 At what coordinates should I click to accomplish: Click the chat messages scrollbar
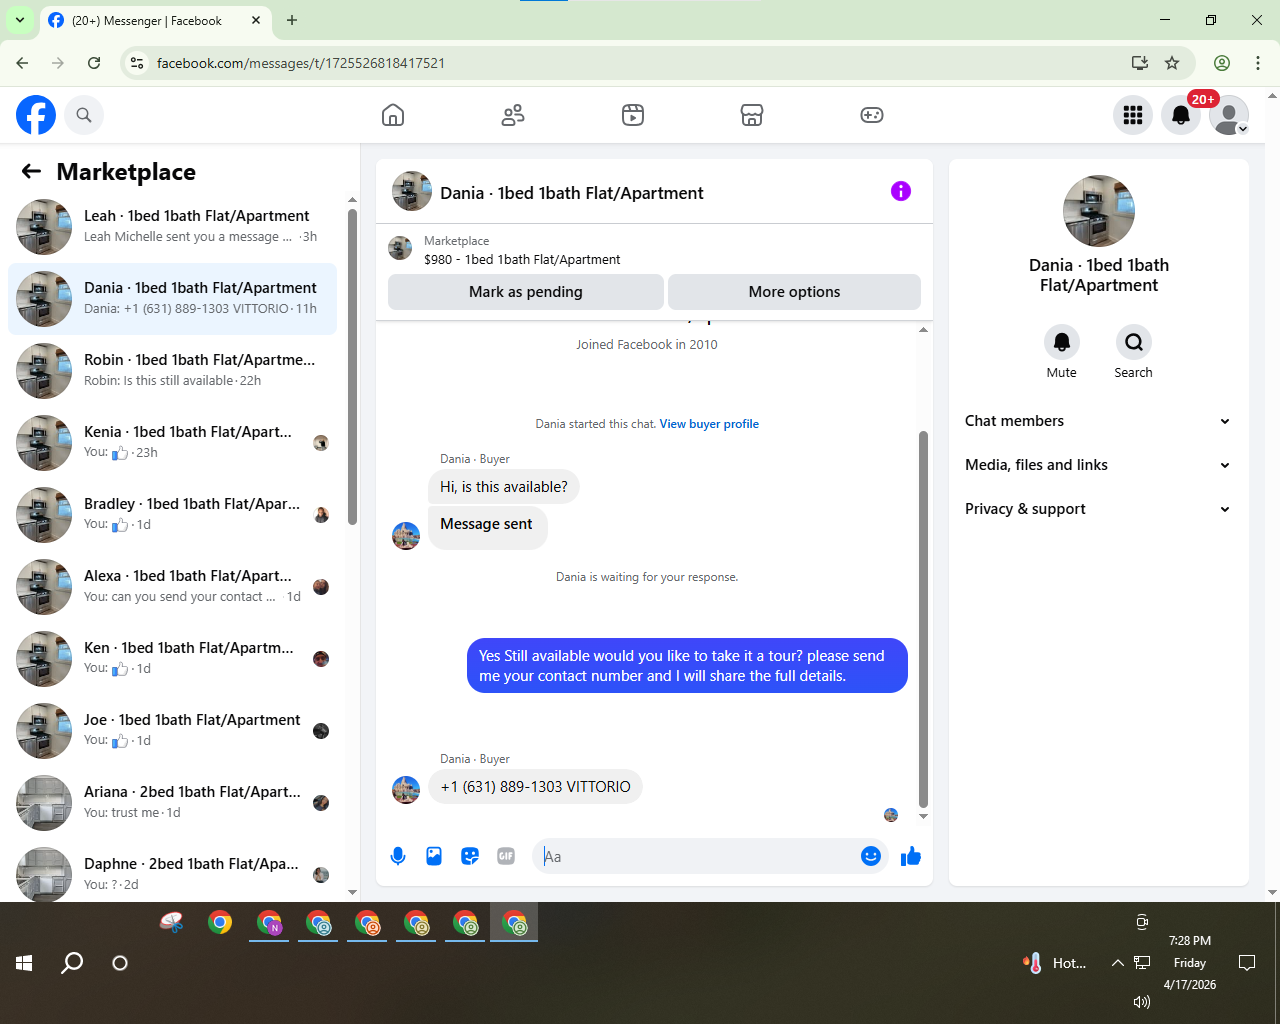(x=923, y=619)
